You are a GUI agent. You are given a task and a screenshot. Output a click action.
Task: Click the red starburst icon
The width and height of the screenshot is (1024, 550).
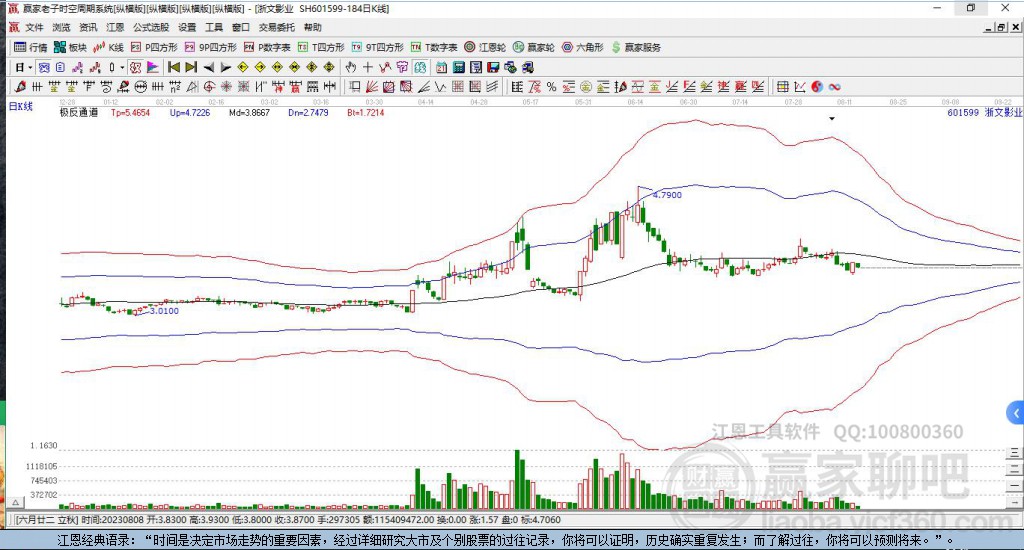(x=226, y=87)
